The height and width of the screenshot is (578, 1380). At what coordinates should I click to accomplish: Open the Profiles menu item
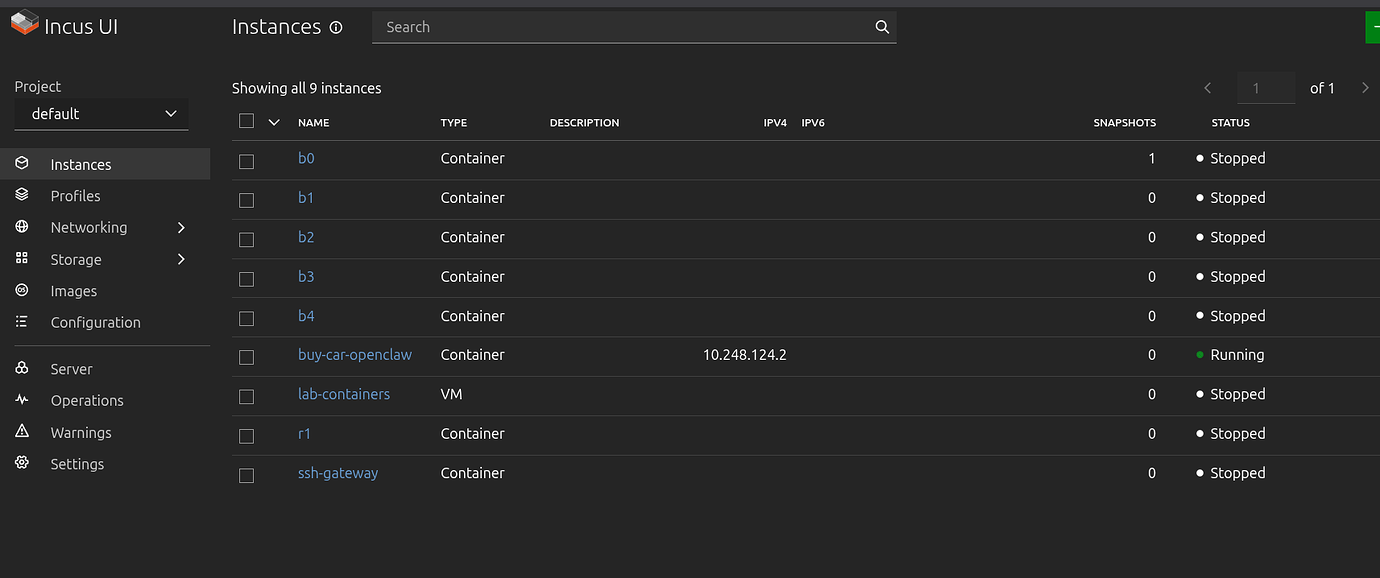click(76, 196)
